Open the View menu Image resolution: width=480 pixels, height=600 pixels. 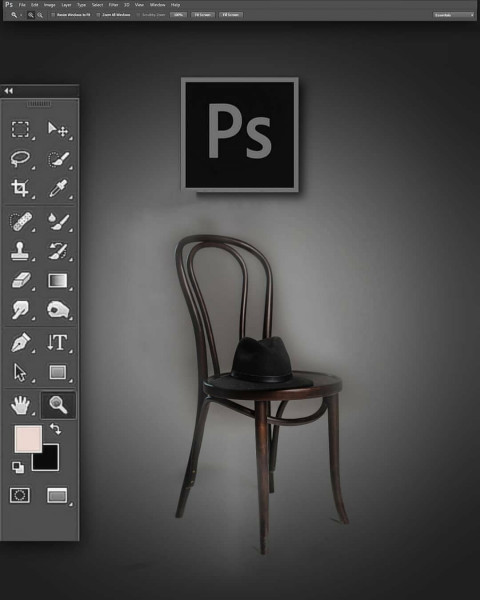coord(139,5)
